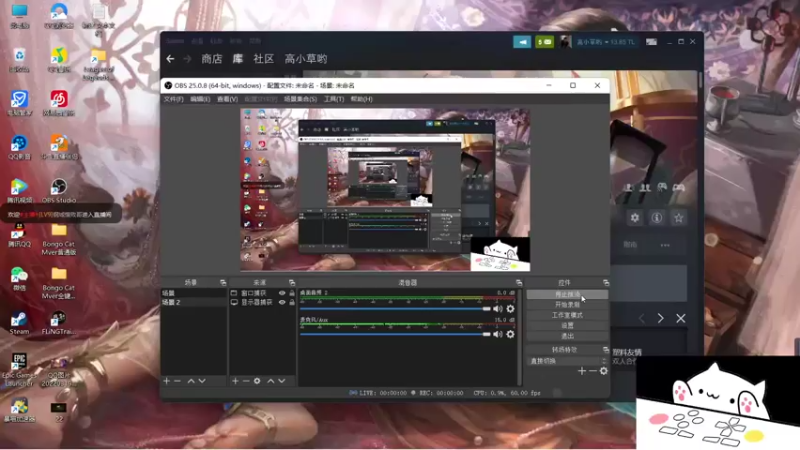Pop out the Audio Mixer dock panel

tap(519, 282)
